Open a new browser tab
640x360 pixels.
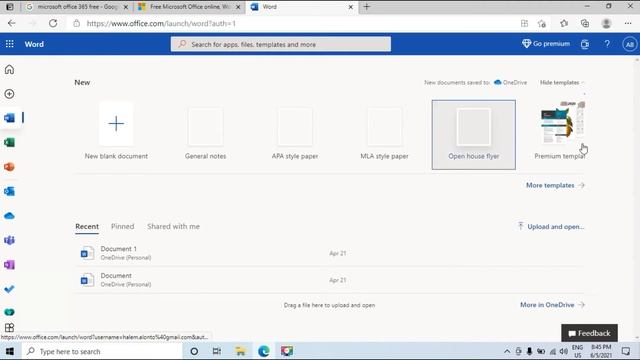367,7
